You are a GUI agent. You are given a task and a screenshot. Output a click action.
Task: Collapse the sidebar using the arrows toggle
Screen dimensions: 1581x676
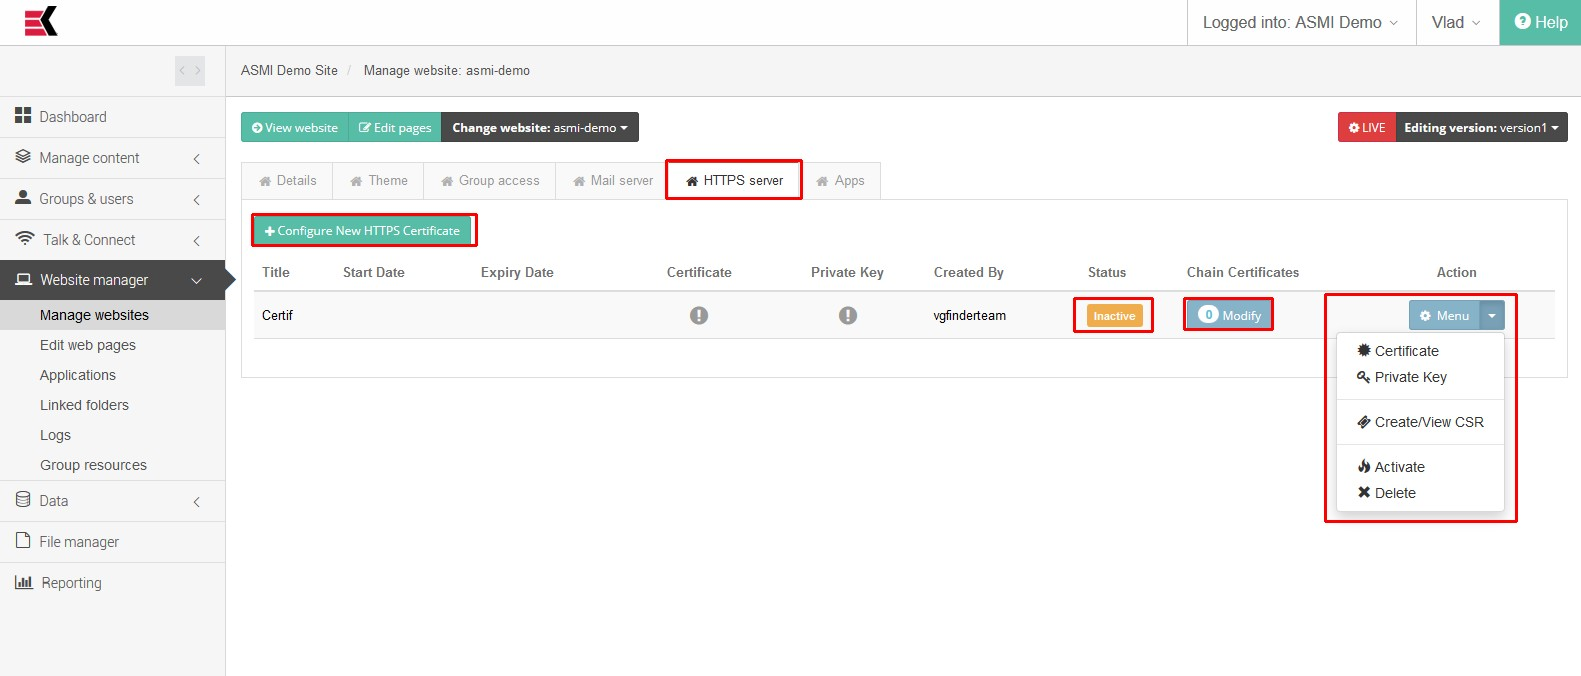coord(190,71)
